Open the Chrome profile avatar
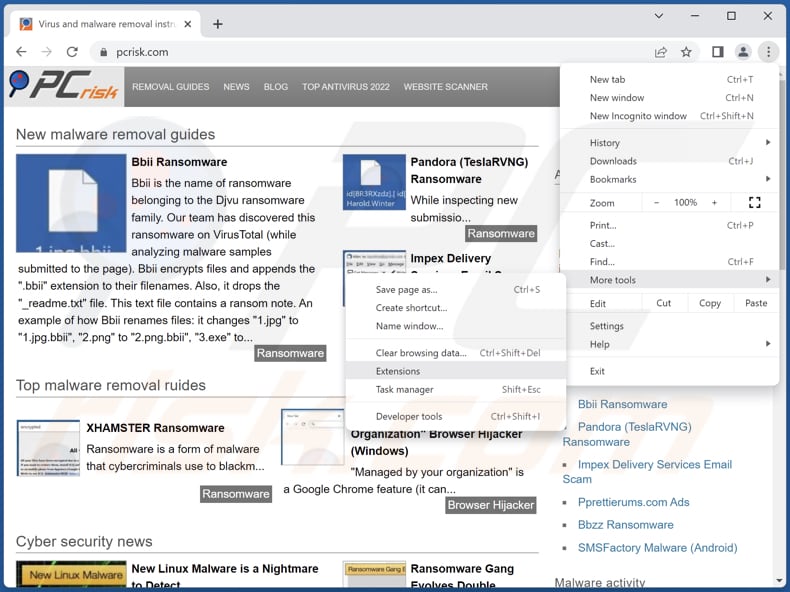 [743, 52]
